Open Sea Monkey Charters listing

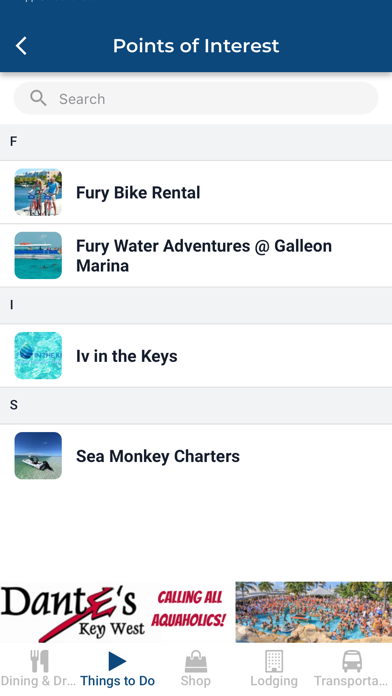pos(196,456)
